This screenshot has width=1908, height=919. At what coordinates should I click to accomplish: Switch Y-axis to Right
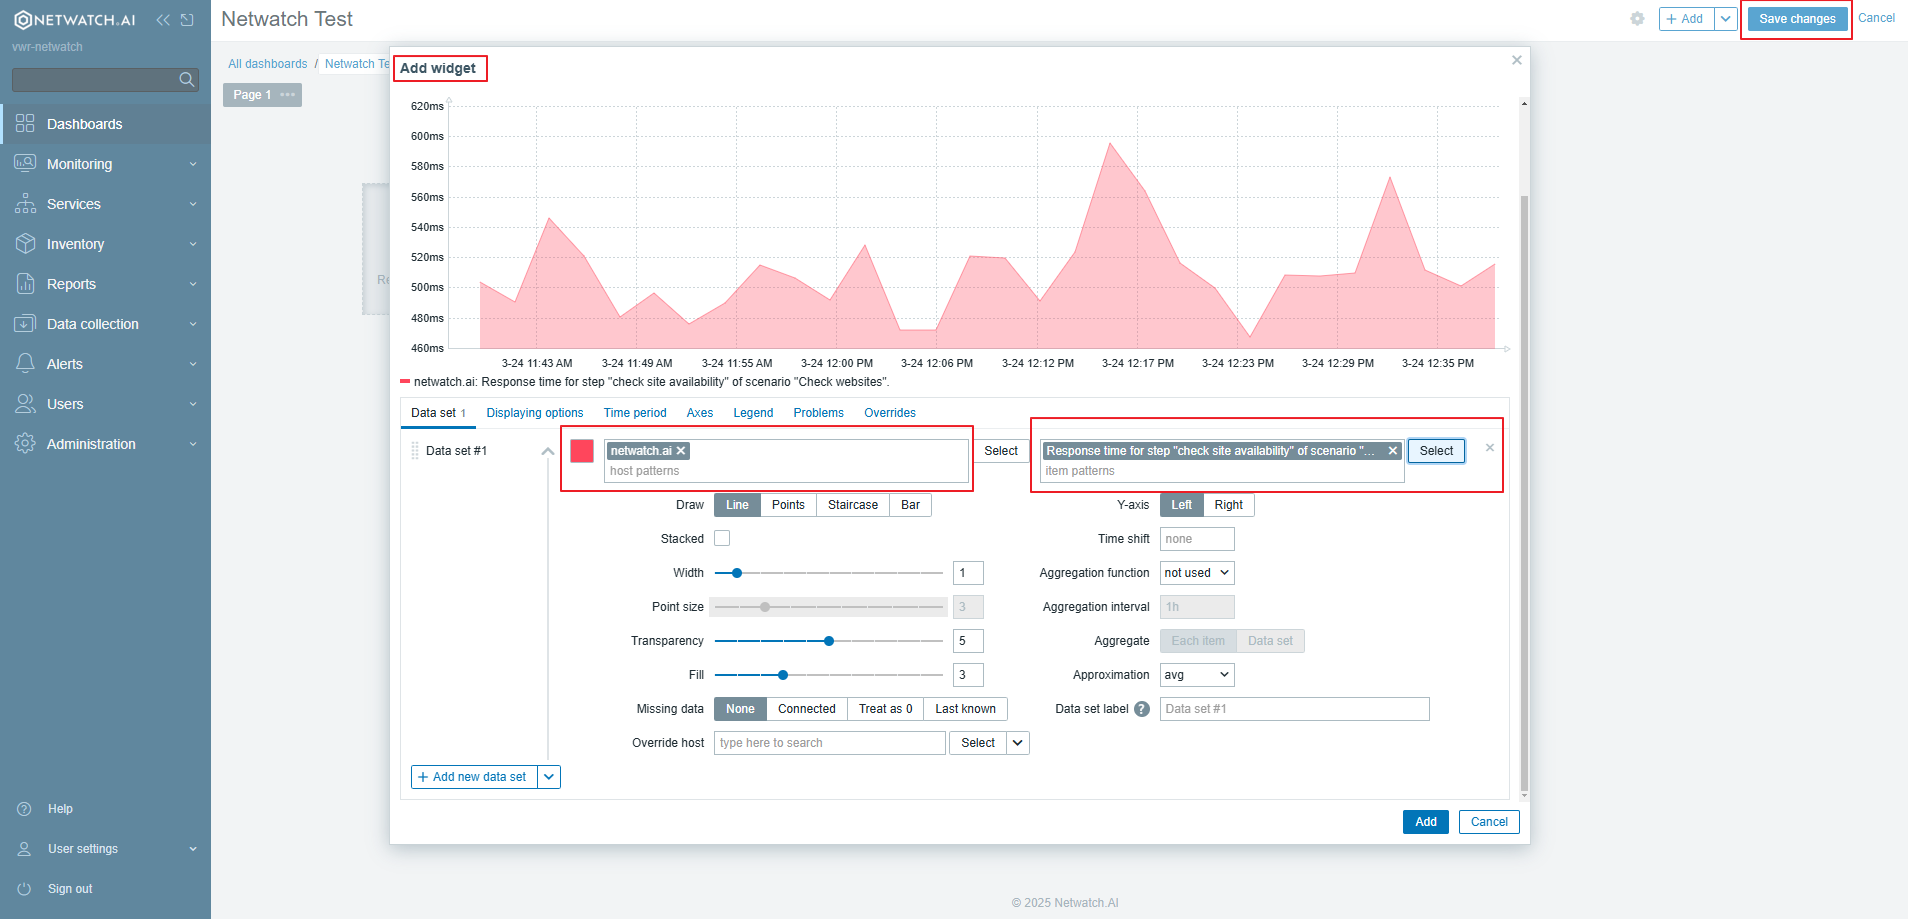[x=1228, y=504]
